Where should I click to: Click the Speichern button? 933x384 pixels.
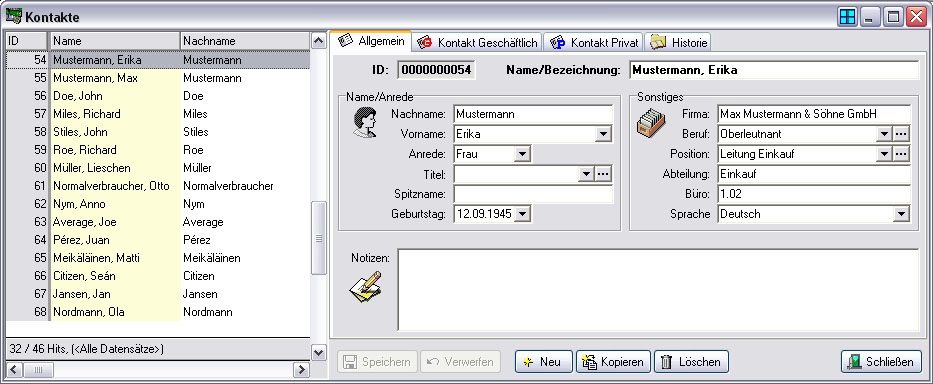377,361
